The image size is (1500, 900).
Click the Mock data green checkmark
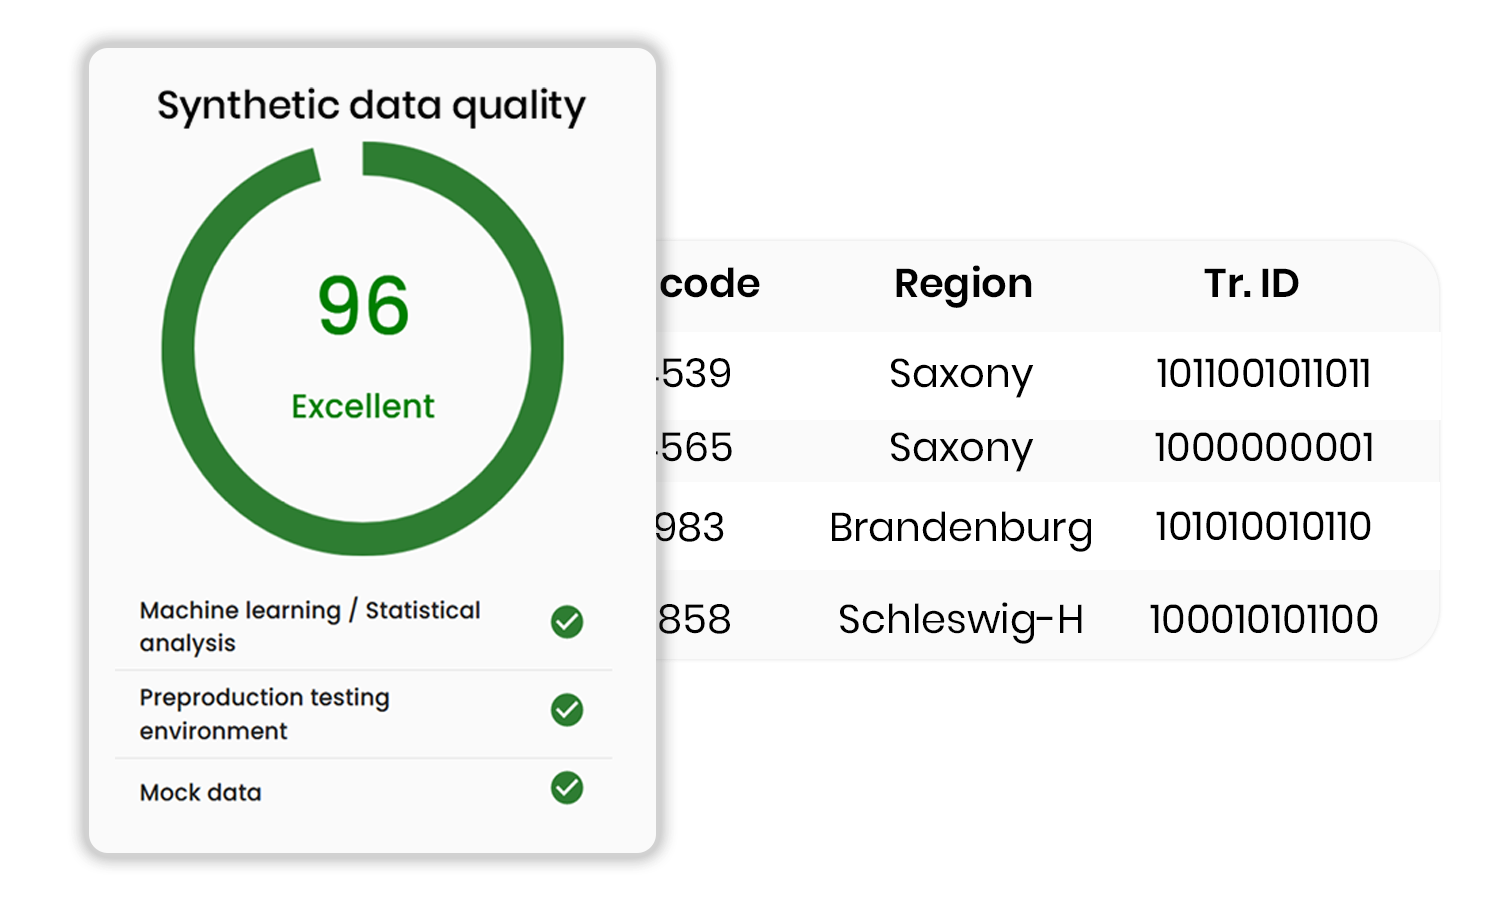pyautogui.click(x=567, y=788)
